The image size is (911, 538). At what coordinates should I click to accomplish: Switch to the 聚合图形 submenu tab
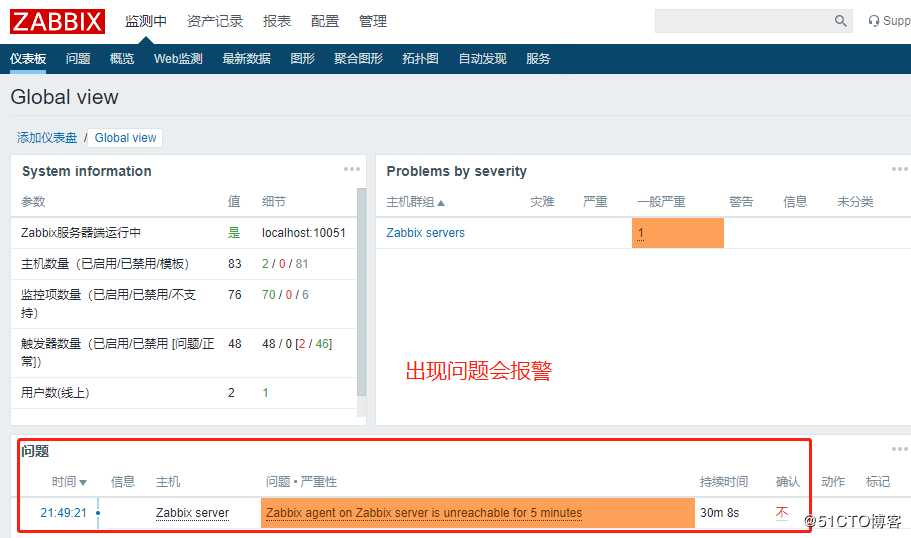click(358, 59)
